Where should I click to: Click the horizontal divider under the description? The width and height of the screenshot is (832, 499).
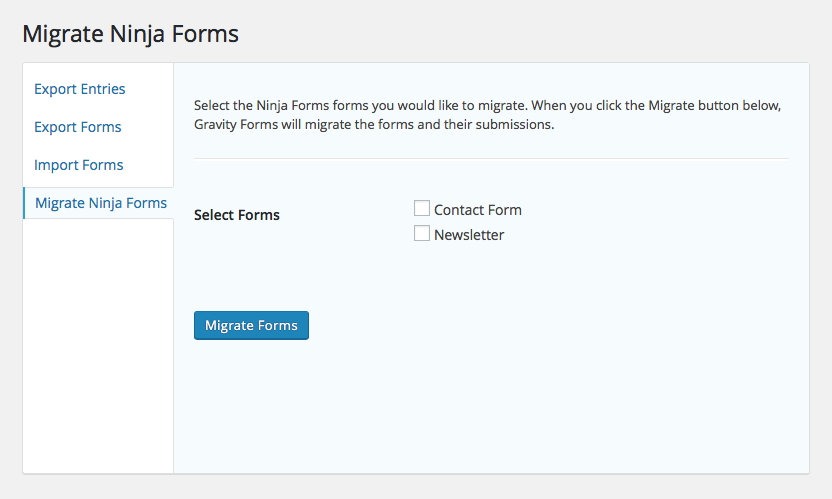click(491, 158)
